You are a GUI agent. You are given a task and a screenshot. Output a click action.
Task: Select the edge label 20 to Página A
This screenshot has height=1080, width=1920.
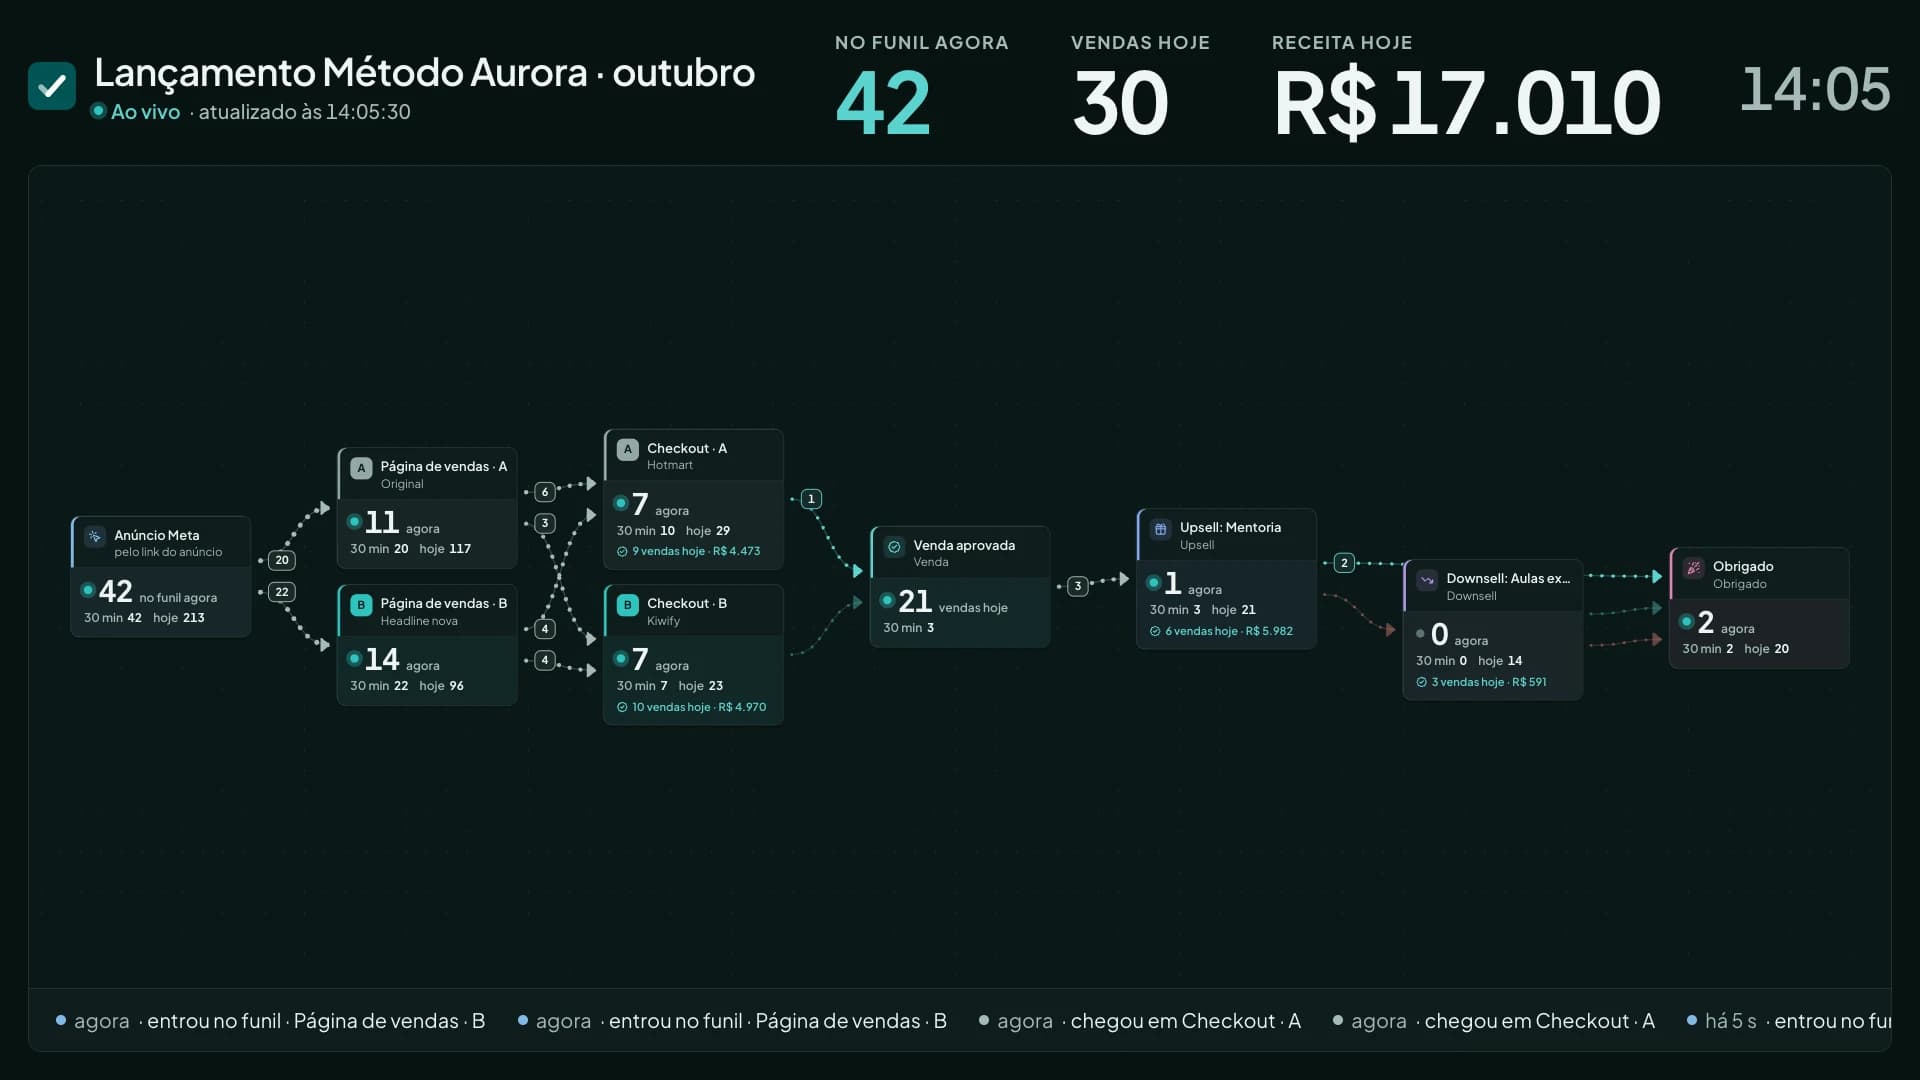tap(282, 560)
